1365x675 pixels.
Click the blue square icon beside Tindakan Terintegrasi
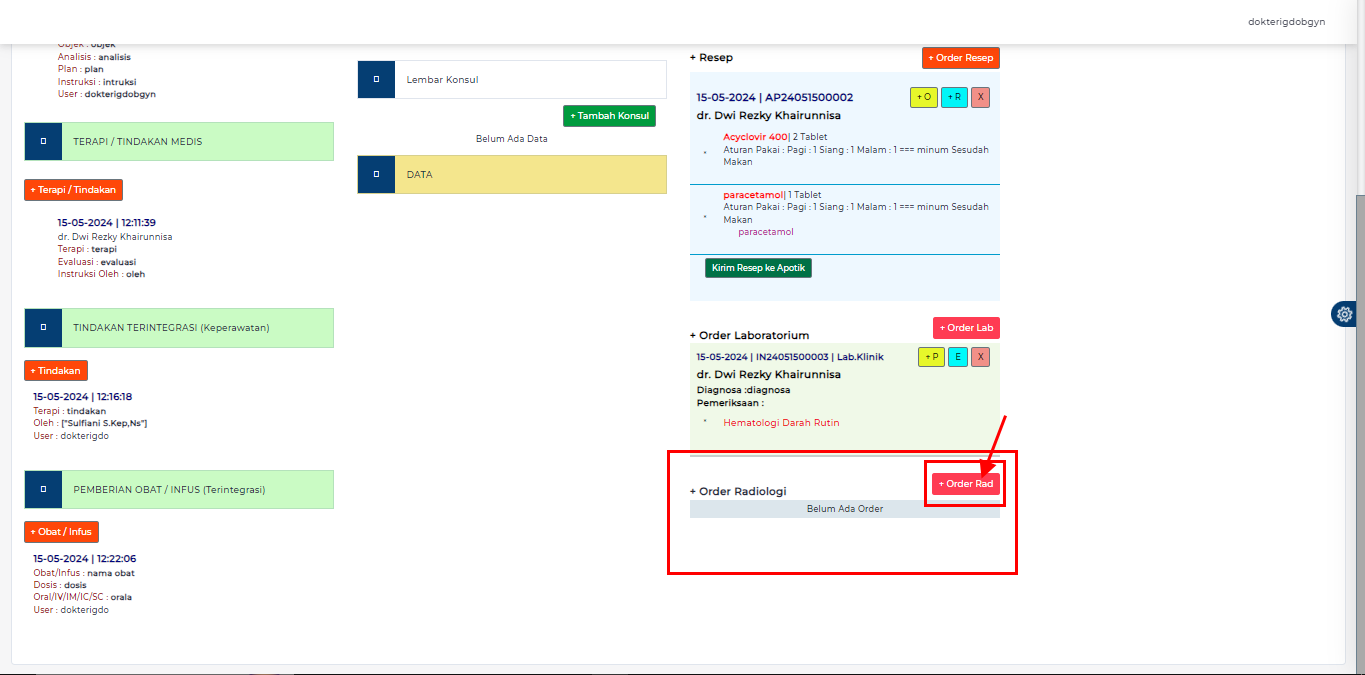[43, 328]
